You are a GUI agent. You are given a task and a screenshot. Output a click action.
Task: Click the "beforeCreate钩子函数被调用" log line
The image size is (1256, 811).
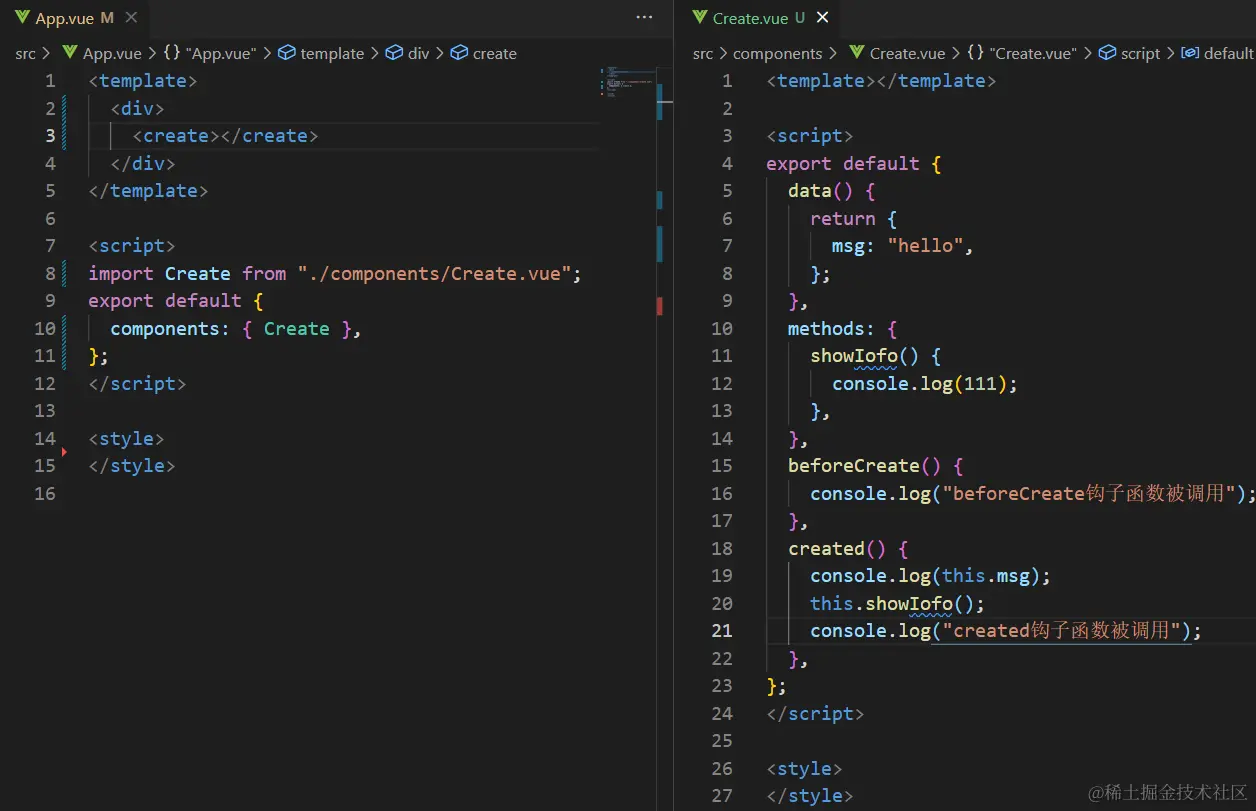tap(1033, 493)
